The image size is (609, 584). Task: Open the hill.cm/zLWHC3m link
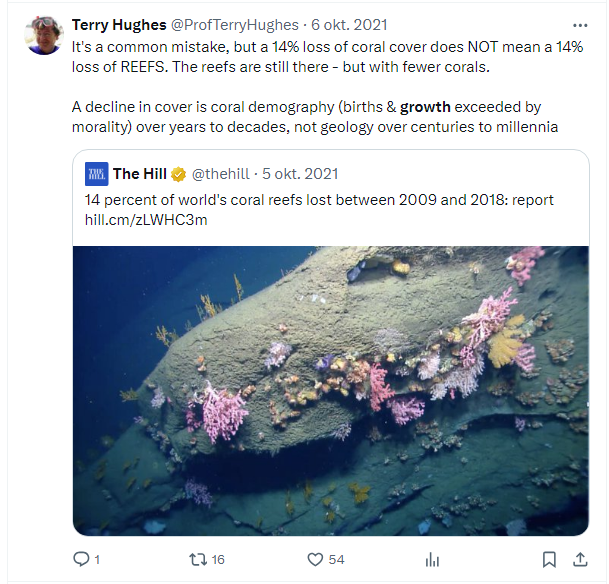(x=146, y=220)
